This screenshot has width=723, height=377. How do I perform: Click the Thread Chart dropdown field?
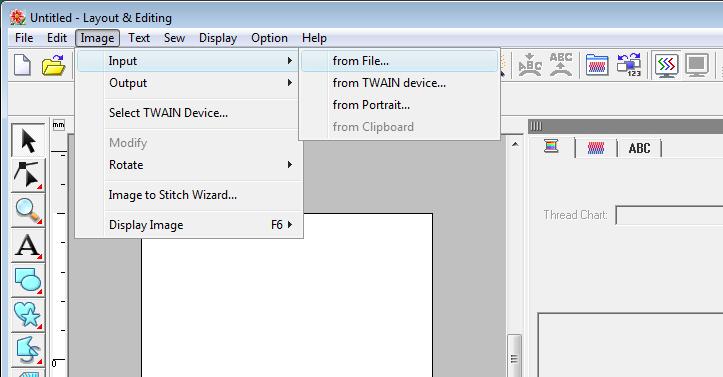pyautogui.click(x=669, y=215)
